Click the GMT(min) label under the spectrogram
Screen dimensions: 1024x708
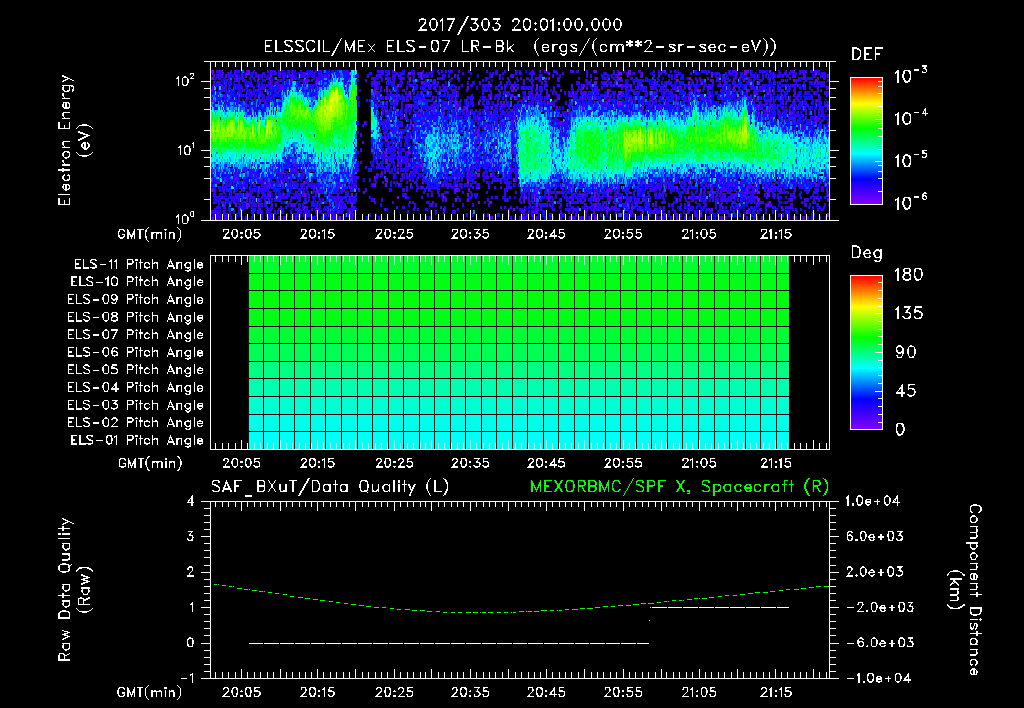click(150, 234)
